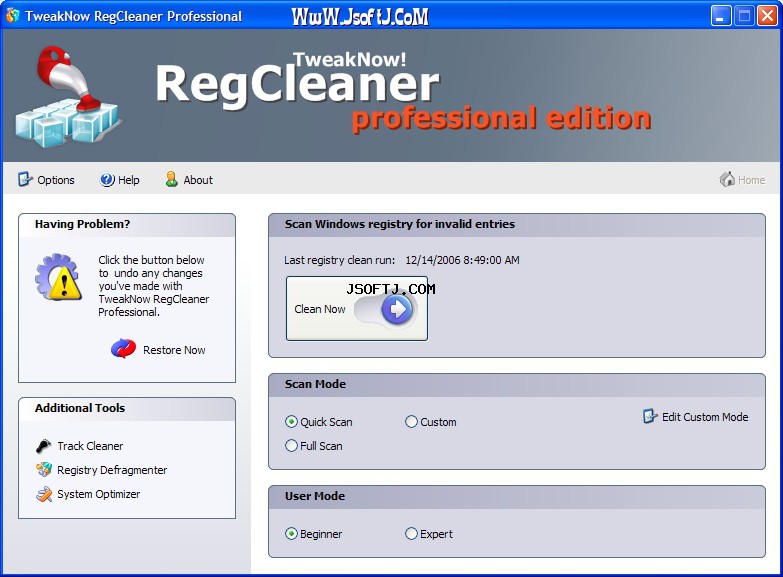Click the title bar application icon

pyautogui.click(x=12, y=15)
